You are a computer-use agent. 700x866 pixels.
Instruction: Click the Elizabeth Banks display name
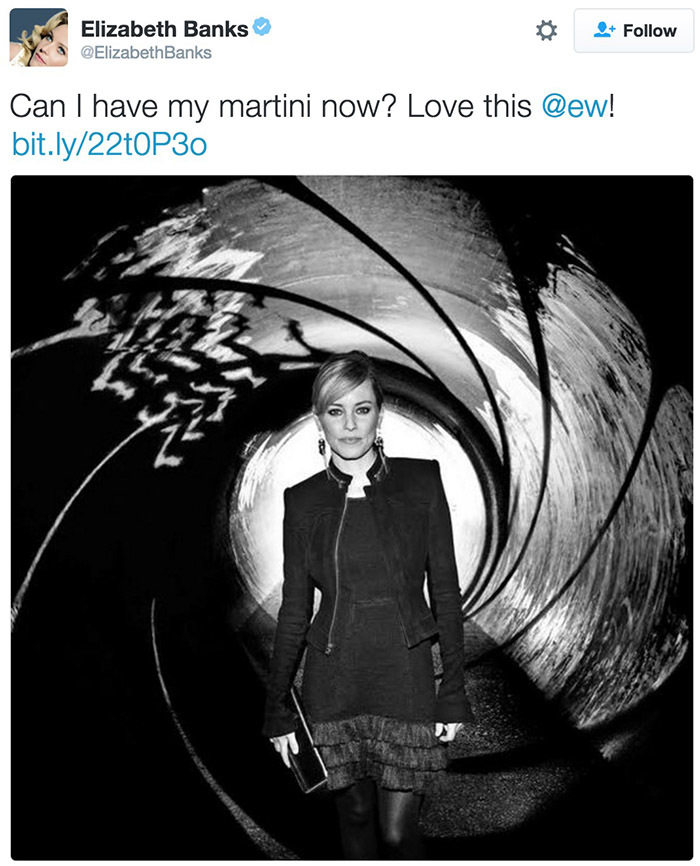[165, 29]
